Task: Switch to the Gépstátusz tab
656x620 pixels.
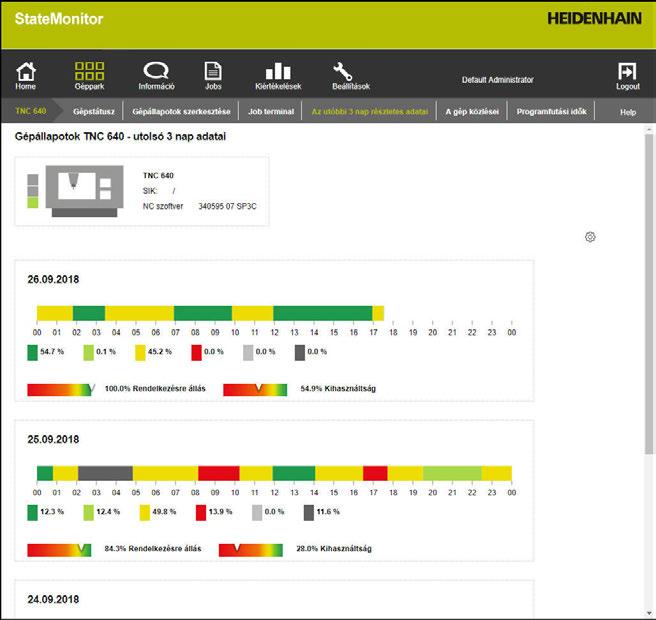Action: click(x=94, y=112)
